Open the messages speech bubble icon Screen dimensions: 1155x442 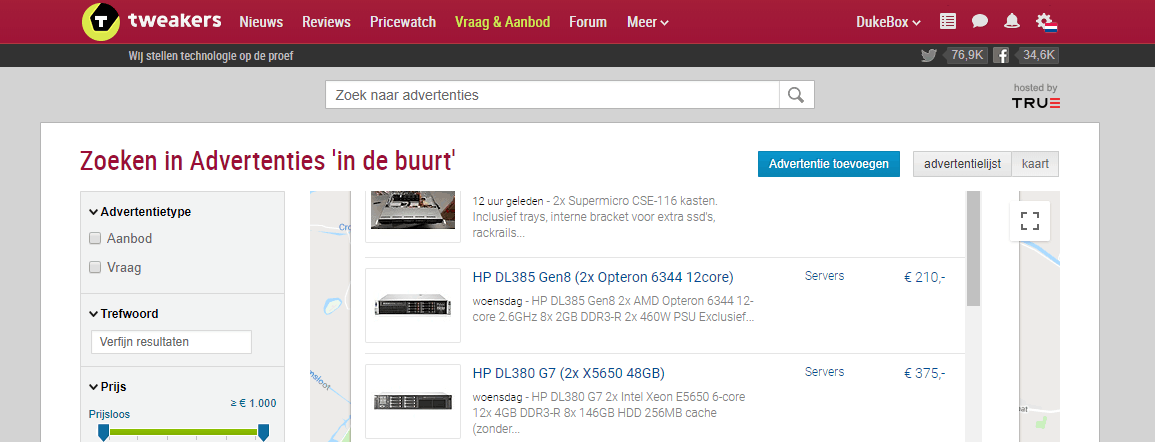tap(980, 21)
